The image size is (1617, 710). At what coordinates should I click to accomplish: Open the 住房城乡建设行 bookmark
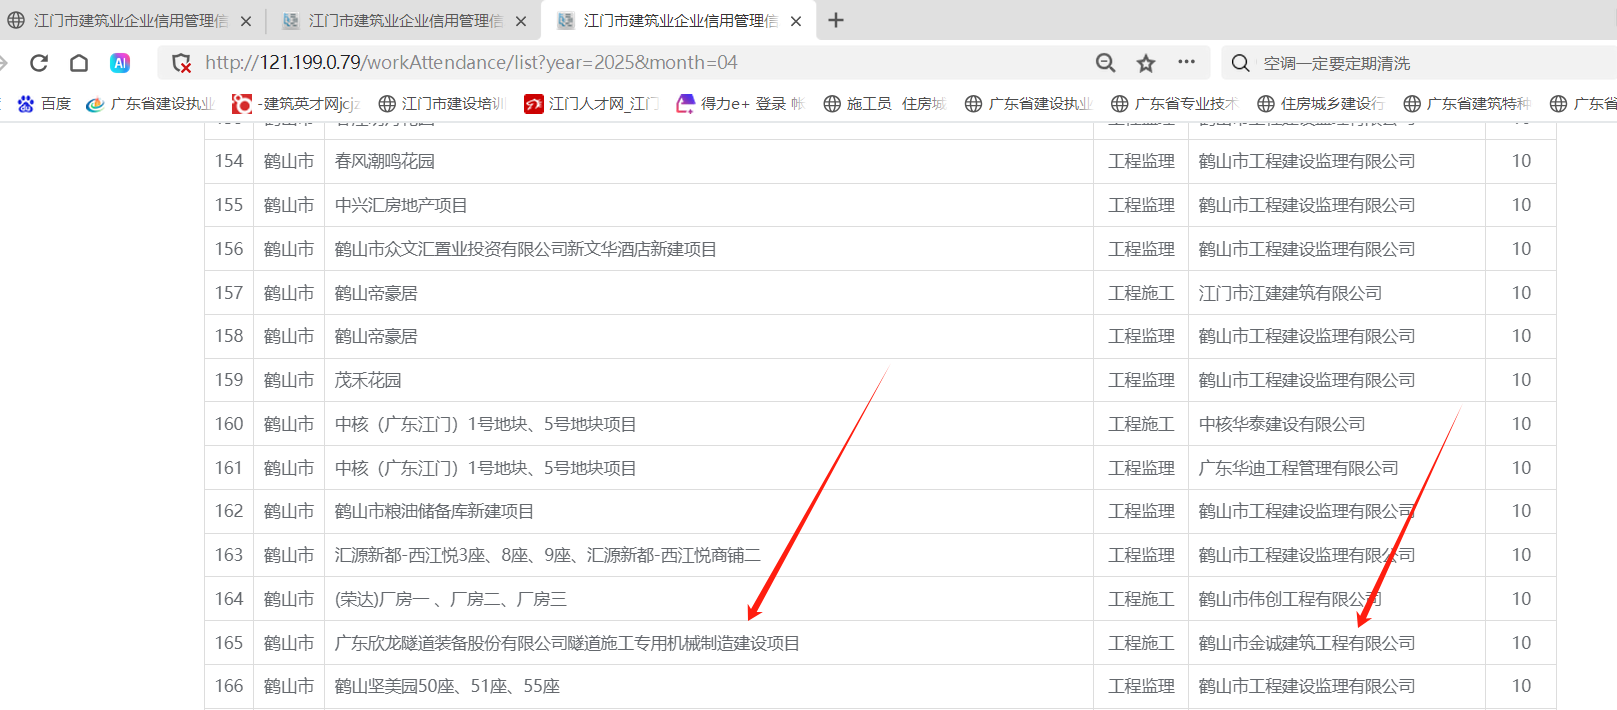pyautogui.click(x=1320, y=103)
